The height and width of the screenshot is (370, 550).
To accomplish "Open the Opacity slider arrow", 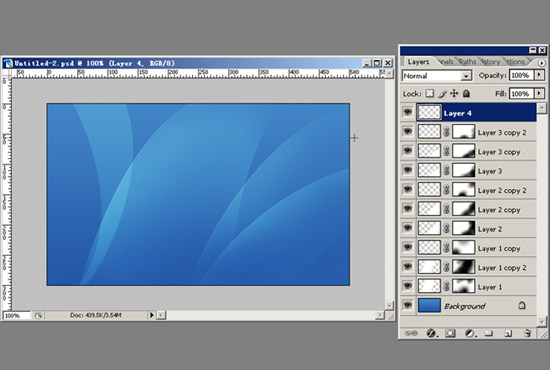I will [x=539, y=75].
